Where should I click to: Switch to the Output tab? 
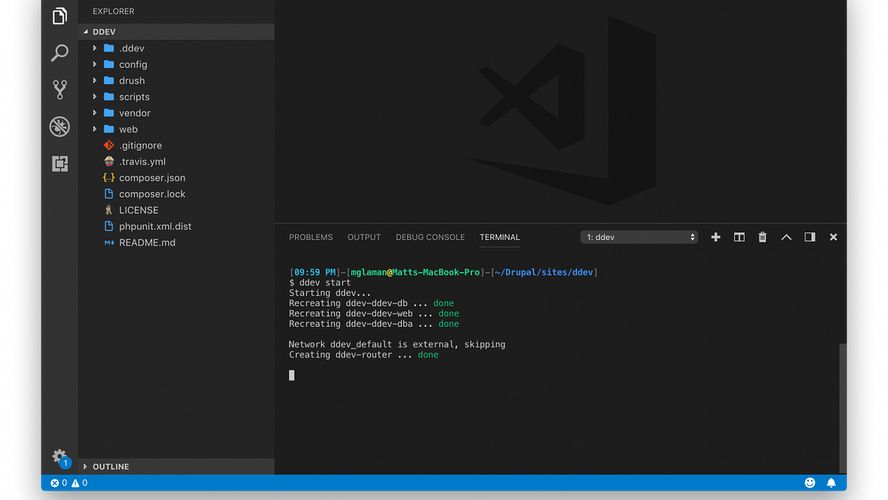point(364,237)
